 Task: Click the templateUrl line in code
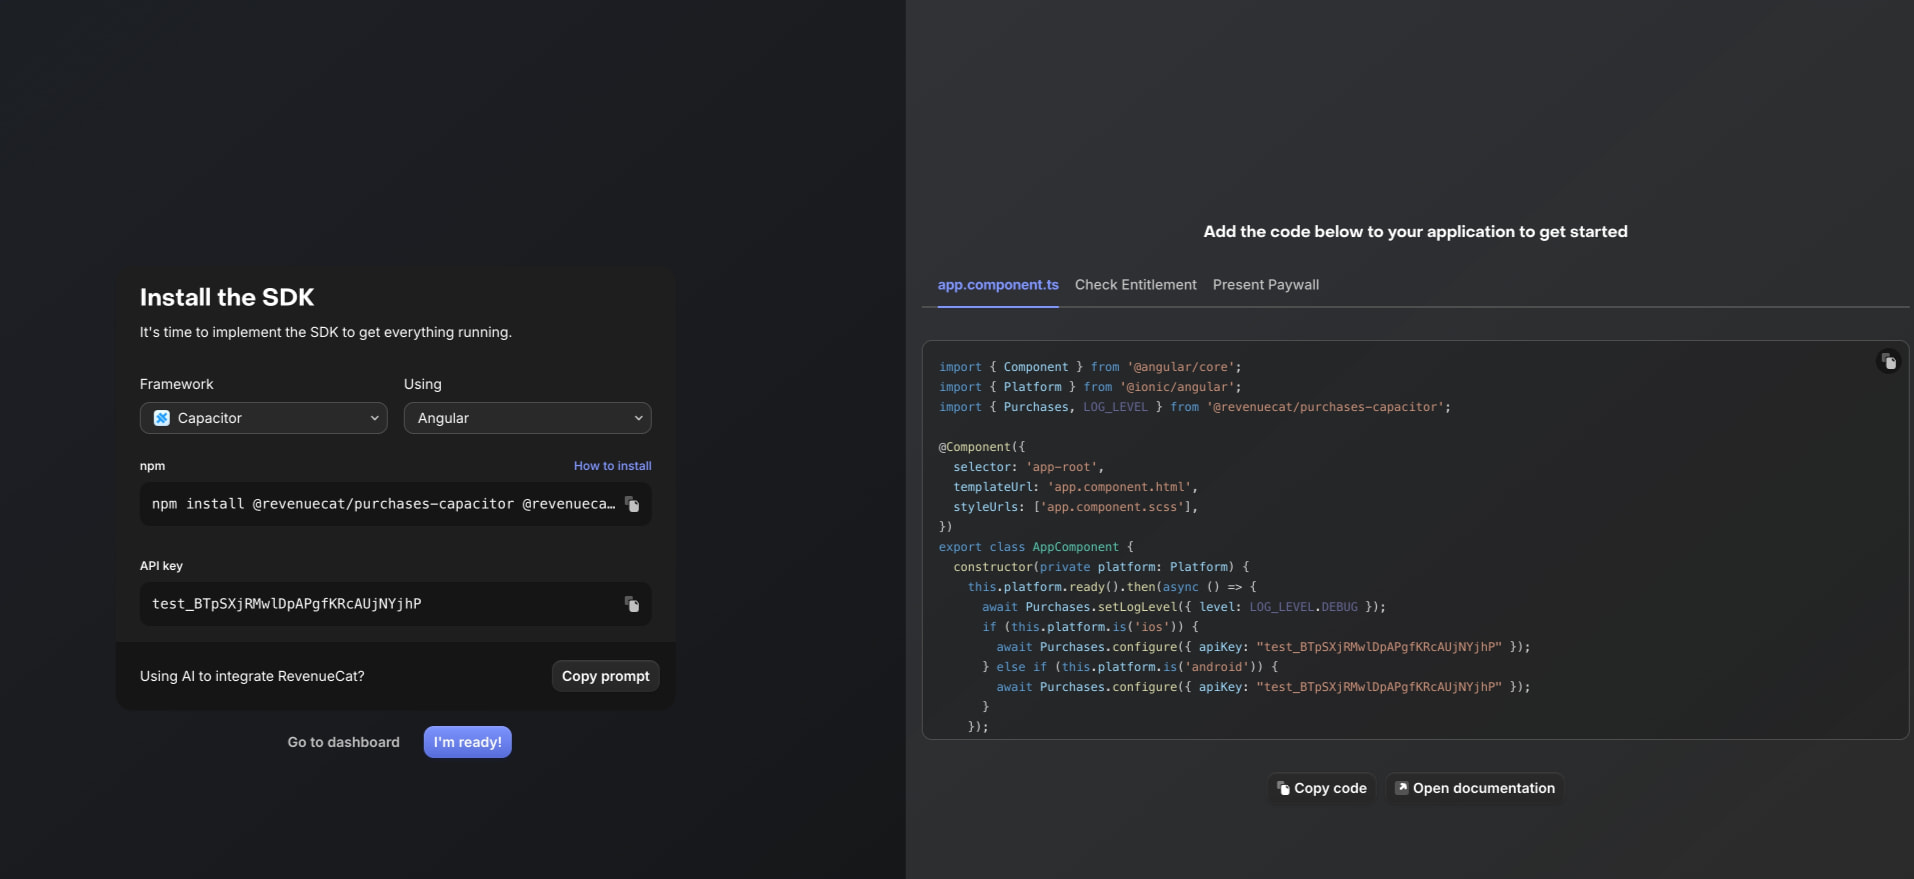point(1076,487)
